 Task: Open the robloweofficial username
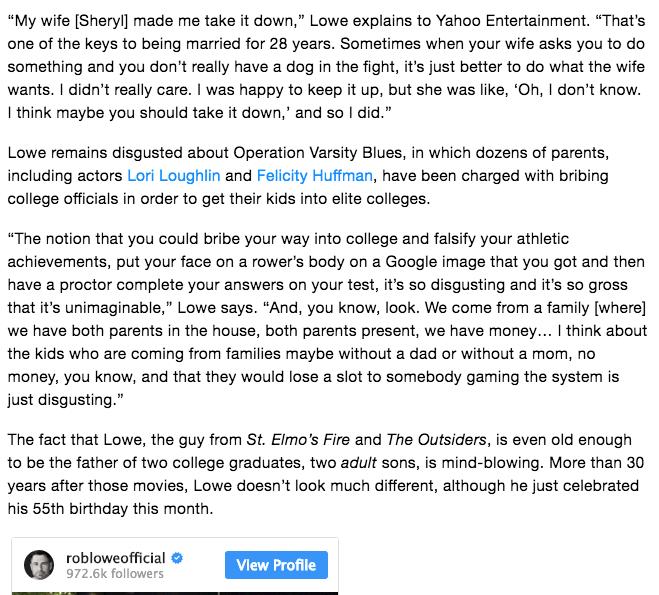click(116, 558)
